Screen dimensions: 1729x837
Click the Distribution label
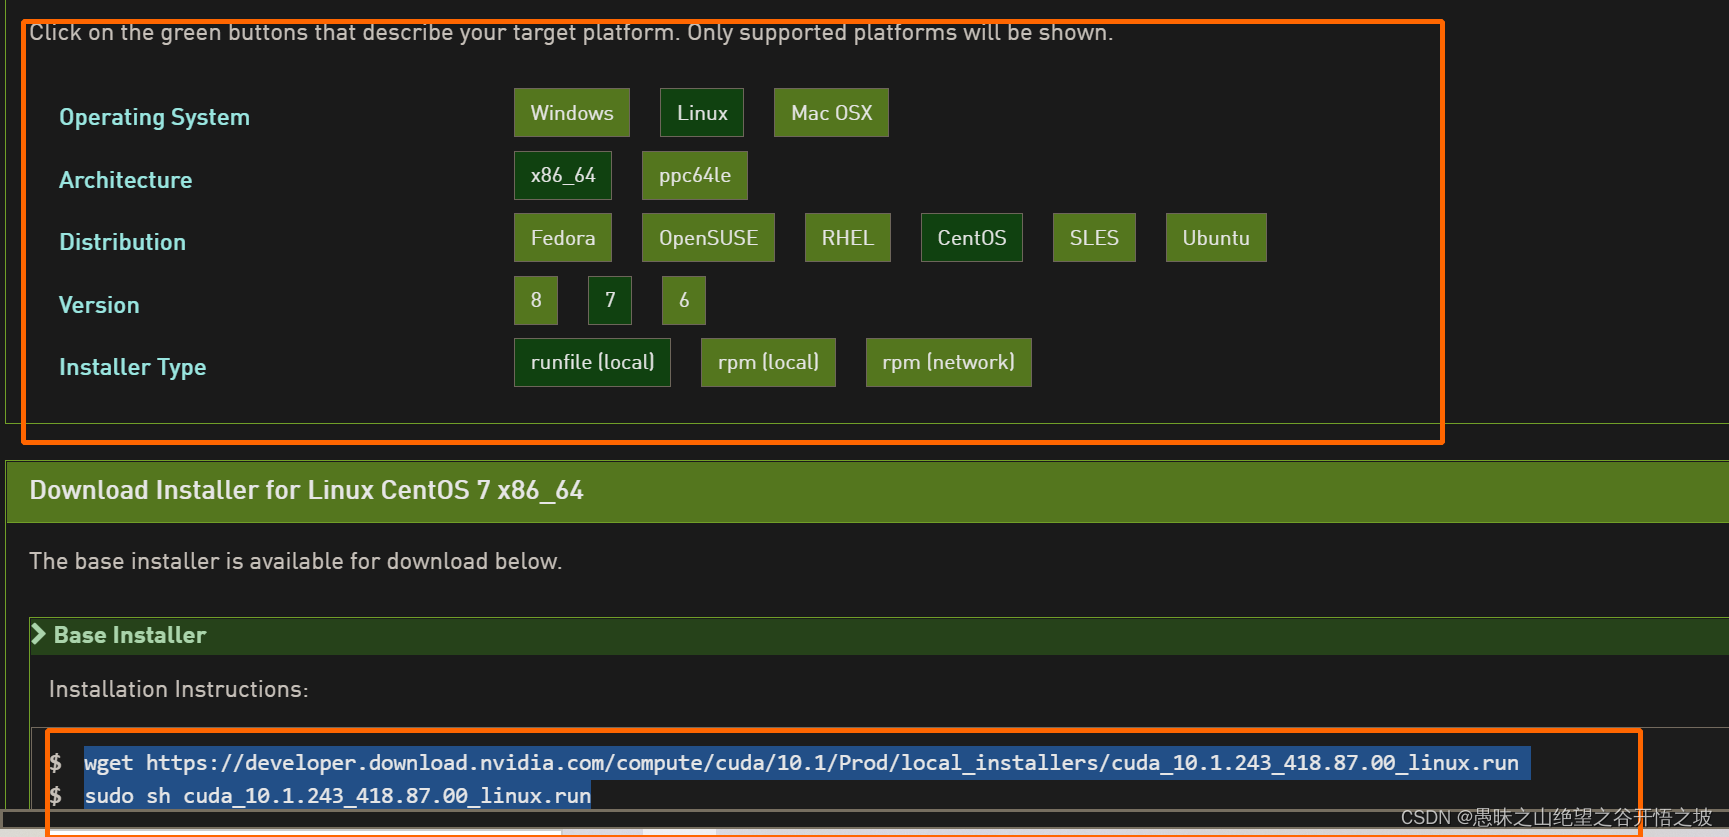click(122, 242)
